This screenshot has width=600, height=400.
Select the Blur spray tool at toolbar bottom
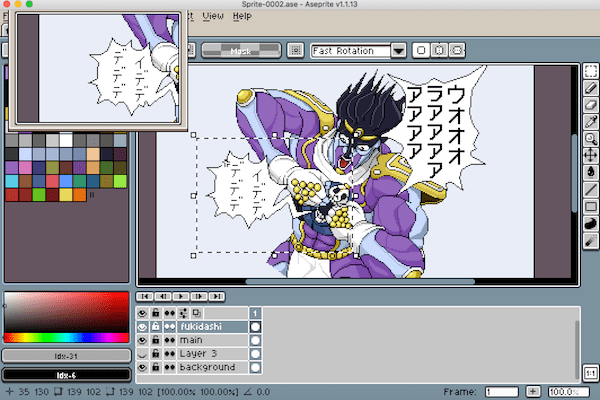(590, 241)
